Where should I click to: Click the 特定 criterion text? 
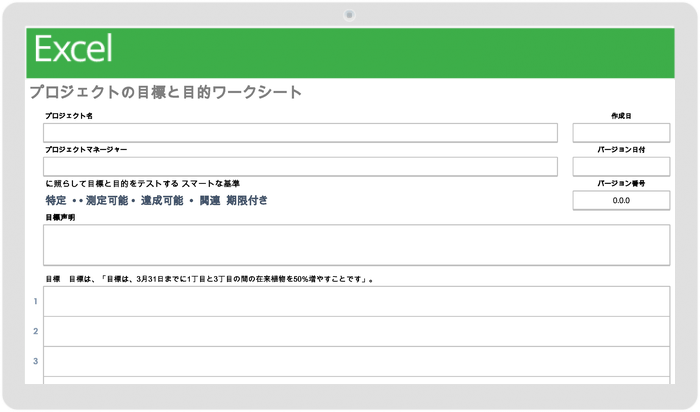pos(56,200)
